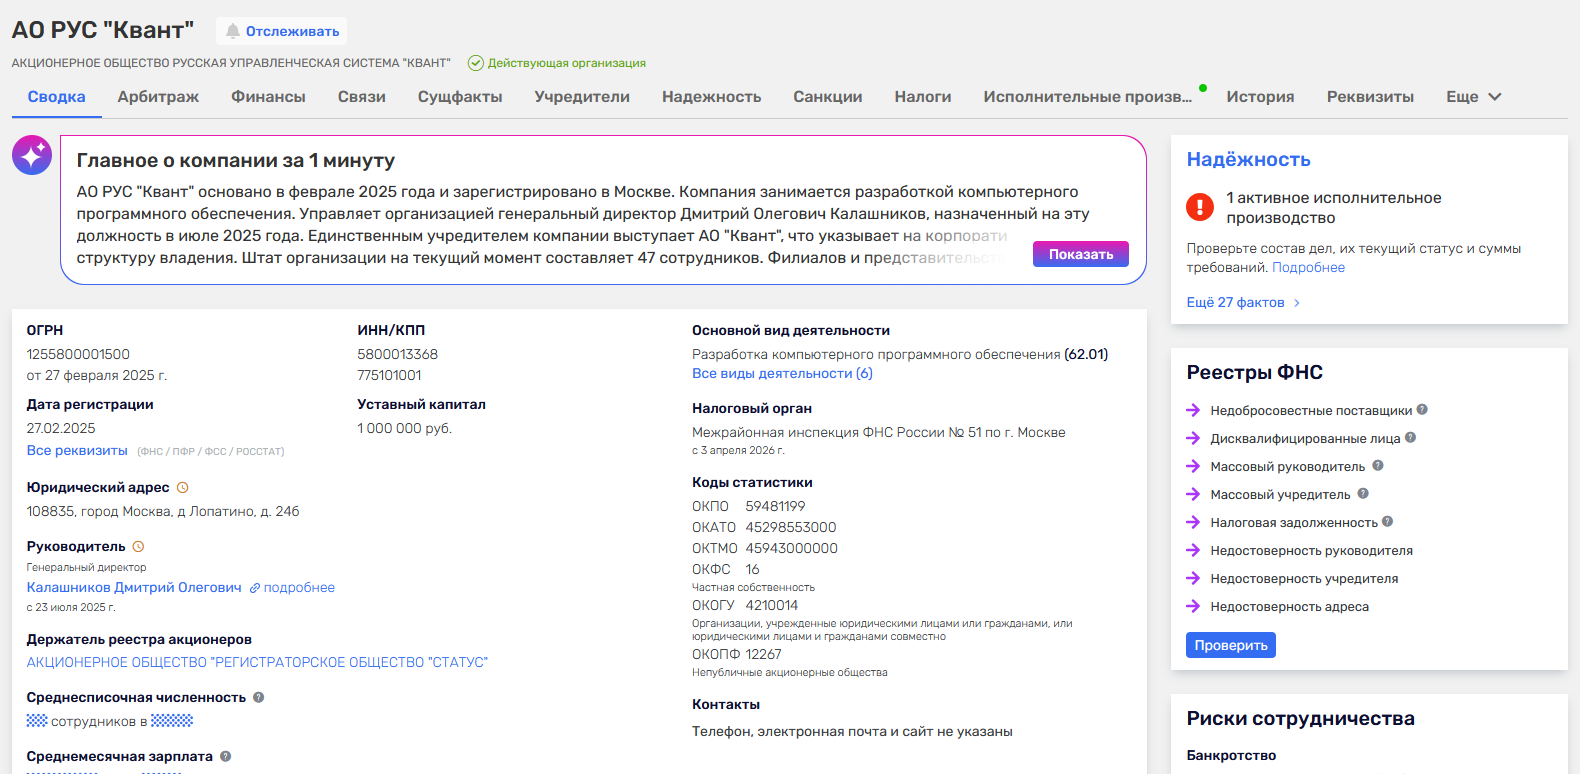Open Регистраторское общество Статус link

pyautogui.click(x=257, y=662)
